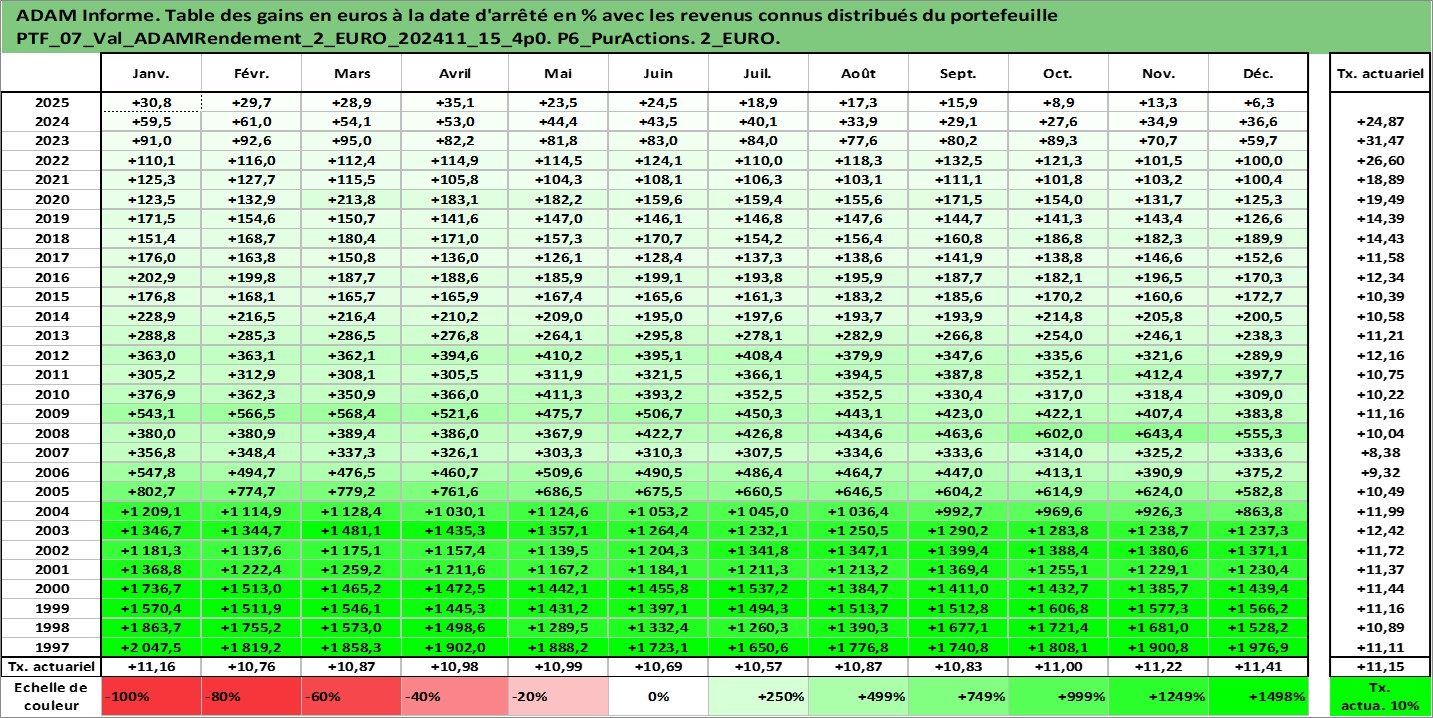The height and width of the screenshot is (718, 1433).
Task: Click the 'Avril' column header
Action: click(455, 74)
